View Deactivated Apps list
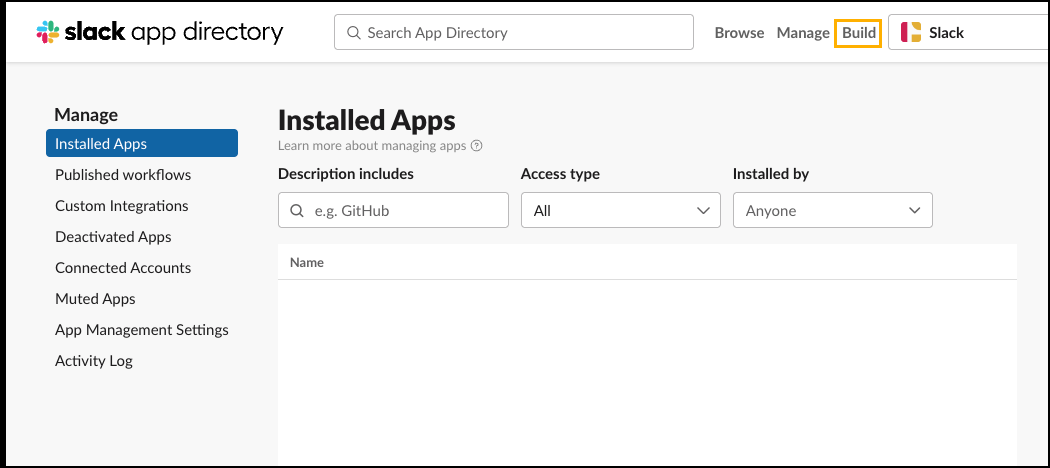The height and width of the screenshot is (468, 1050). (x=113, y=237)
